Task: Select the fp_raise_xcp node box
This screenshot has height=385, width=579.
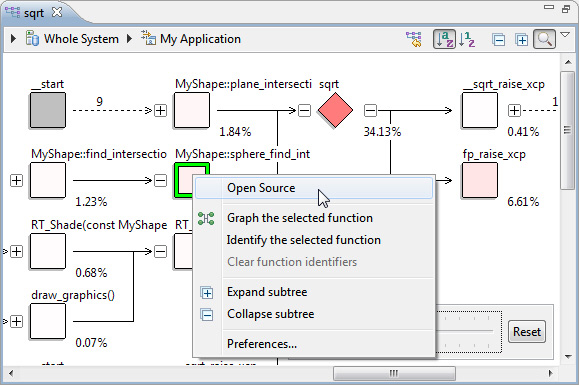Action: click(480, 180)
